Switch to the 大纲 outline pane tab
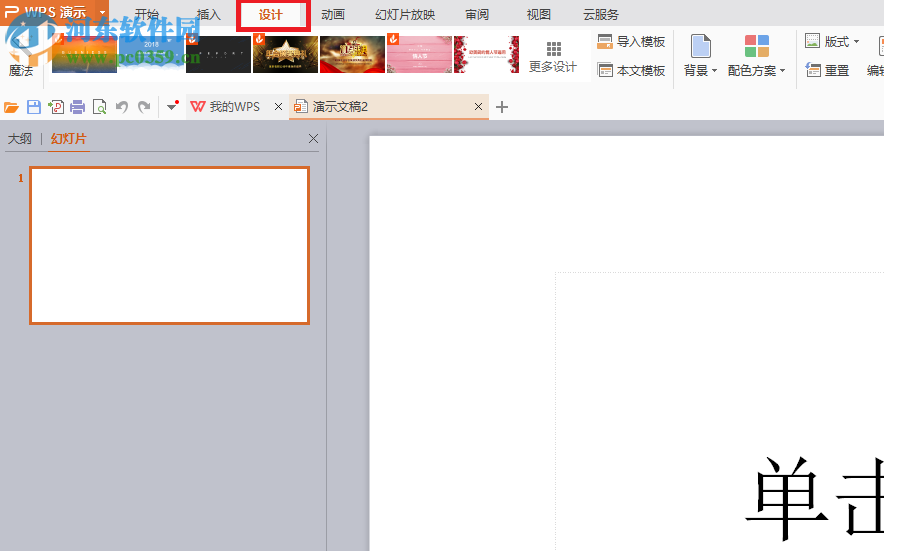 pyautogui.click(x=19, y=139)
